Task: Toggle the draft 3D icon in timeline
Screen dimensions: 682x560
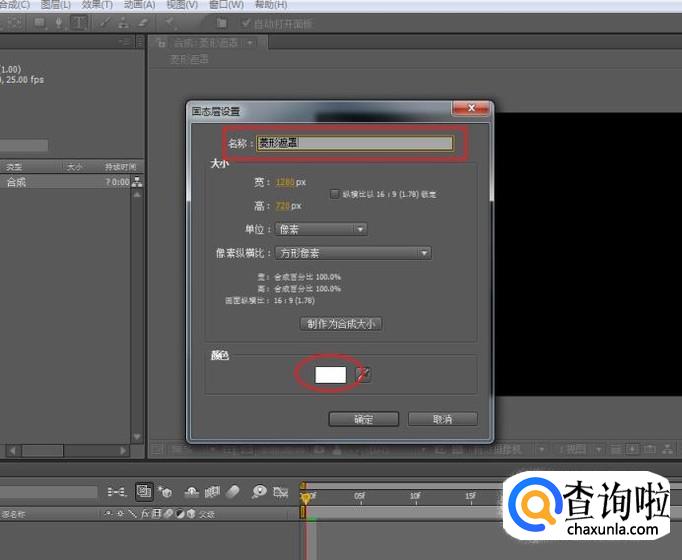Action: [x=164, y=492]
